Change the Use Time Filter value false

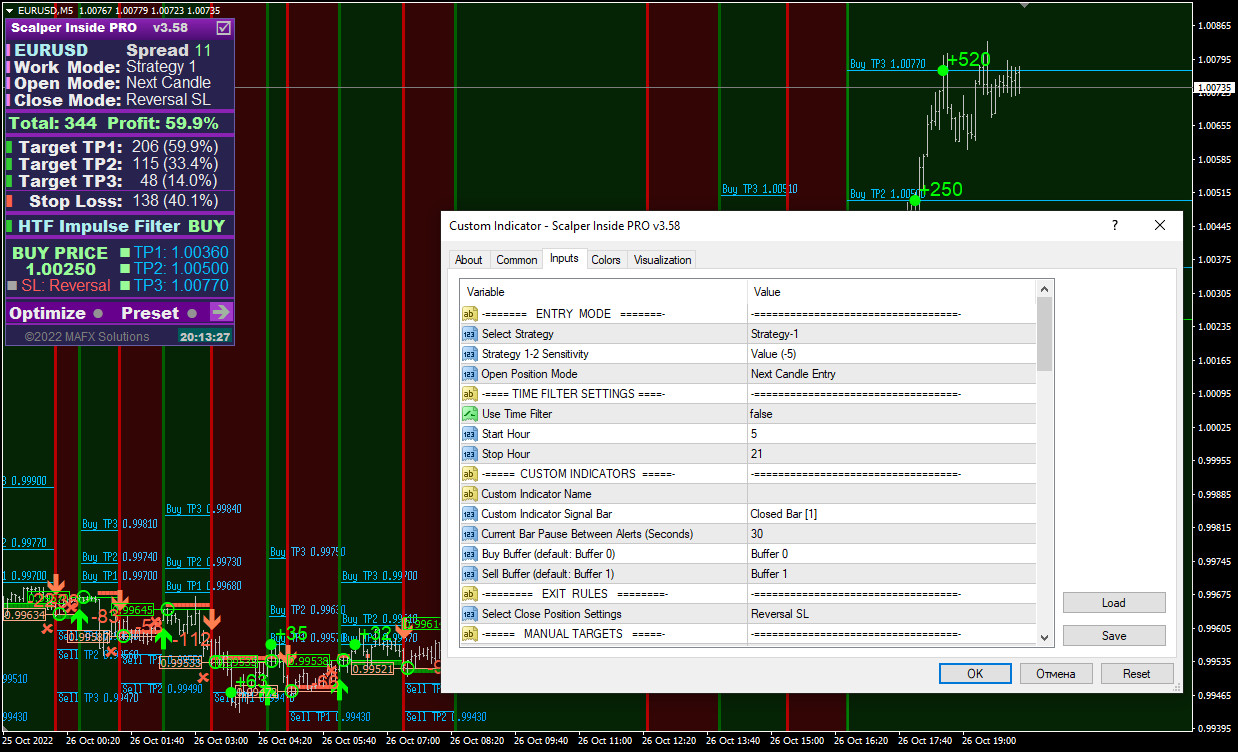pos(892,414)
